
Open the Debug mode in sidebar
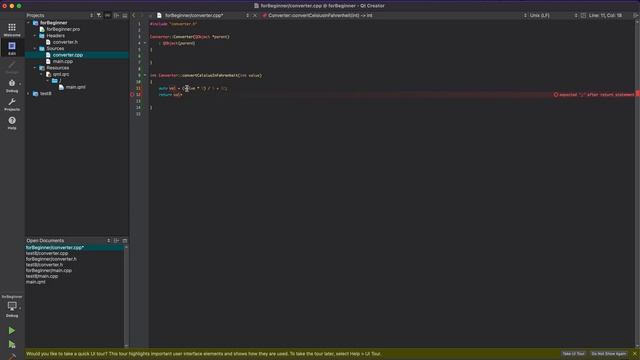coord(12,86)
